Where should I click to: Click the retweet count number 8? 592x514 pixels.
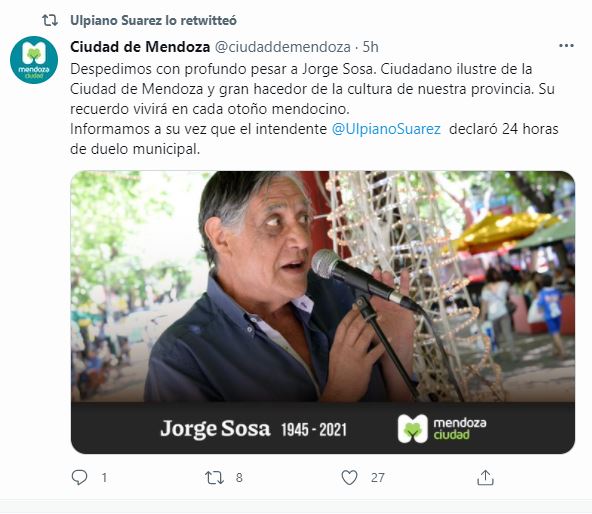[x=239, y=478]
